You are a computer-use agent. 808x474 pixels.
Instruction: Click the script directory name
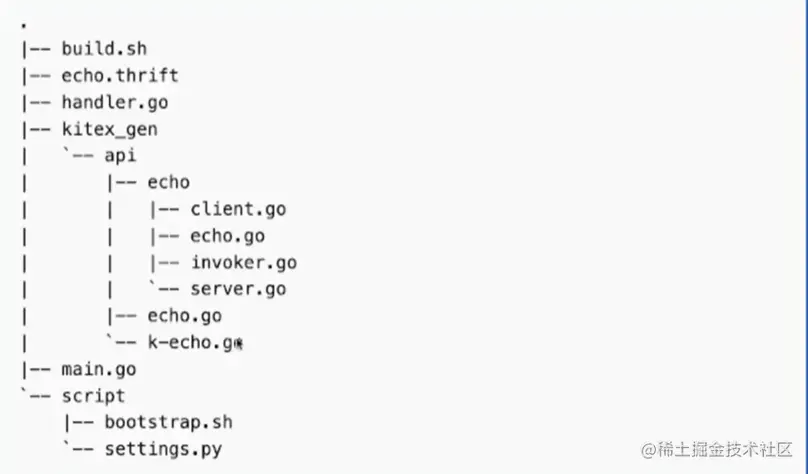[x=93, y=396]
